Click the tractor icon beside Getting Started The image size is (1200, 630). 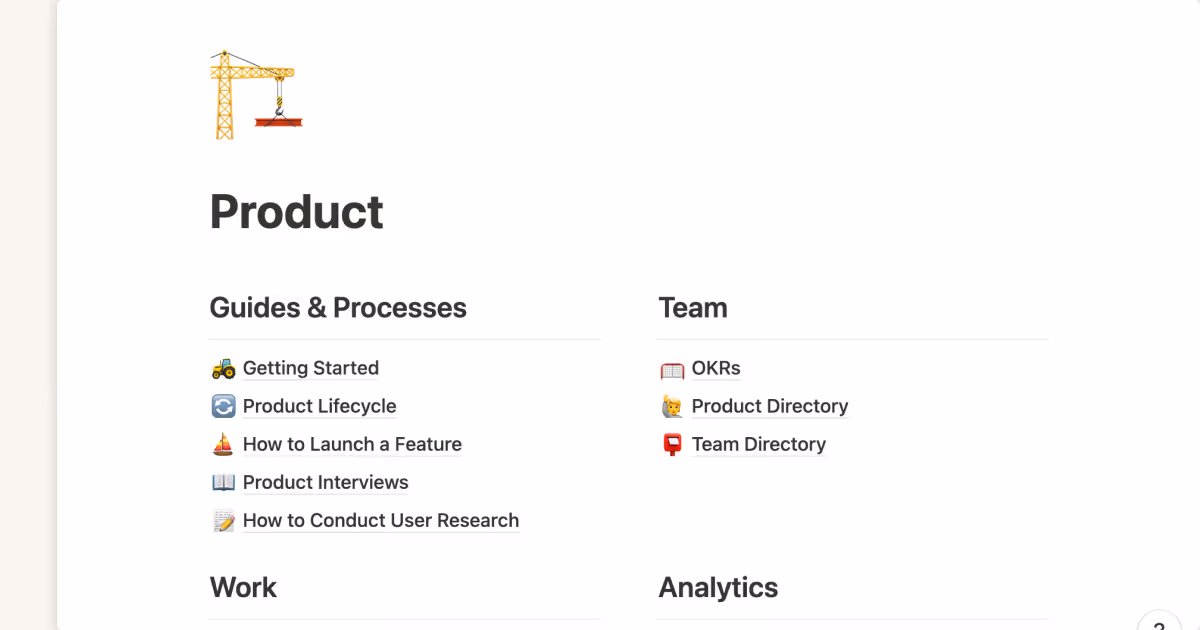click(x=223, y=368)
